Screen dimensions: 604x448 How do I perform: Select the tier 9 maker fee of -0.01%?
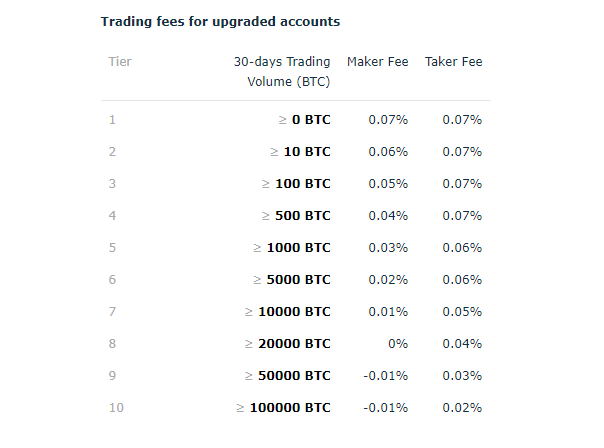pos(386,376)
